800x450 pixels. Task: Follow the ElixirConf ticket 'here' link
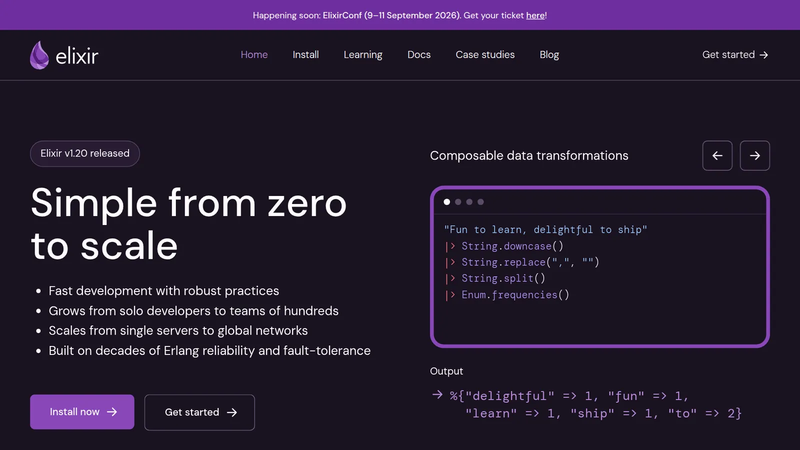pos(535,15)
